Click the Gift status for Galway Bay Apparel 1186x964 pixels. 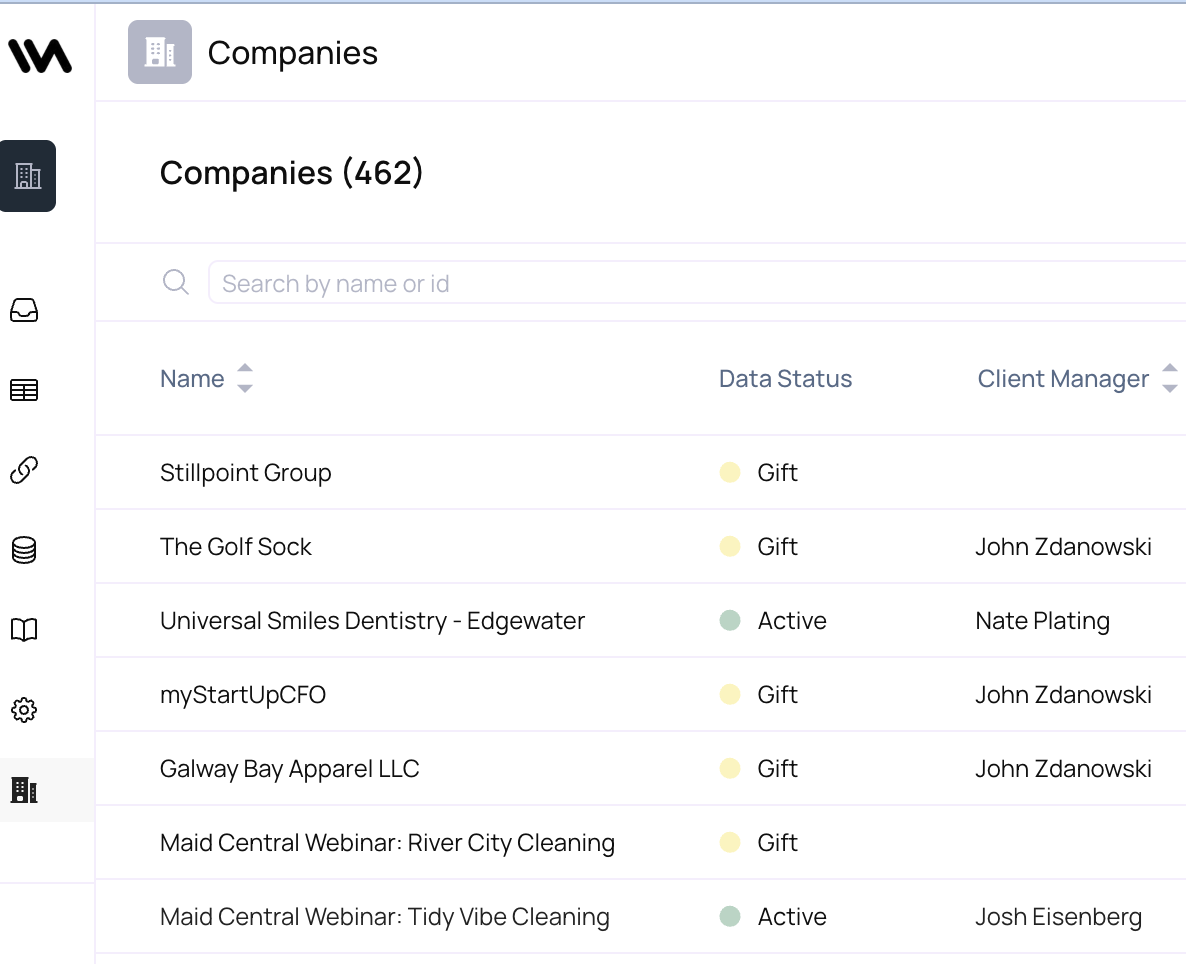click(x=759, y=769)
